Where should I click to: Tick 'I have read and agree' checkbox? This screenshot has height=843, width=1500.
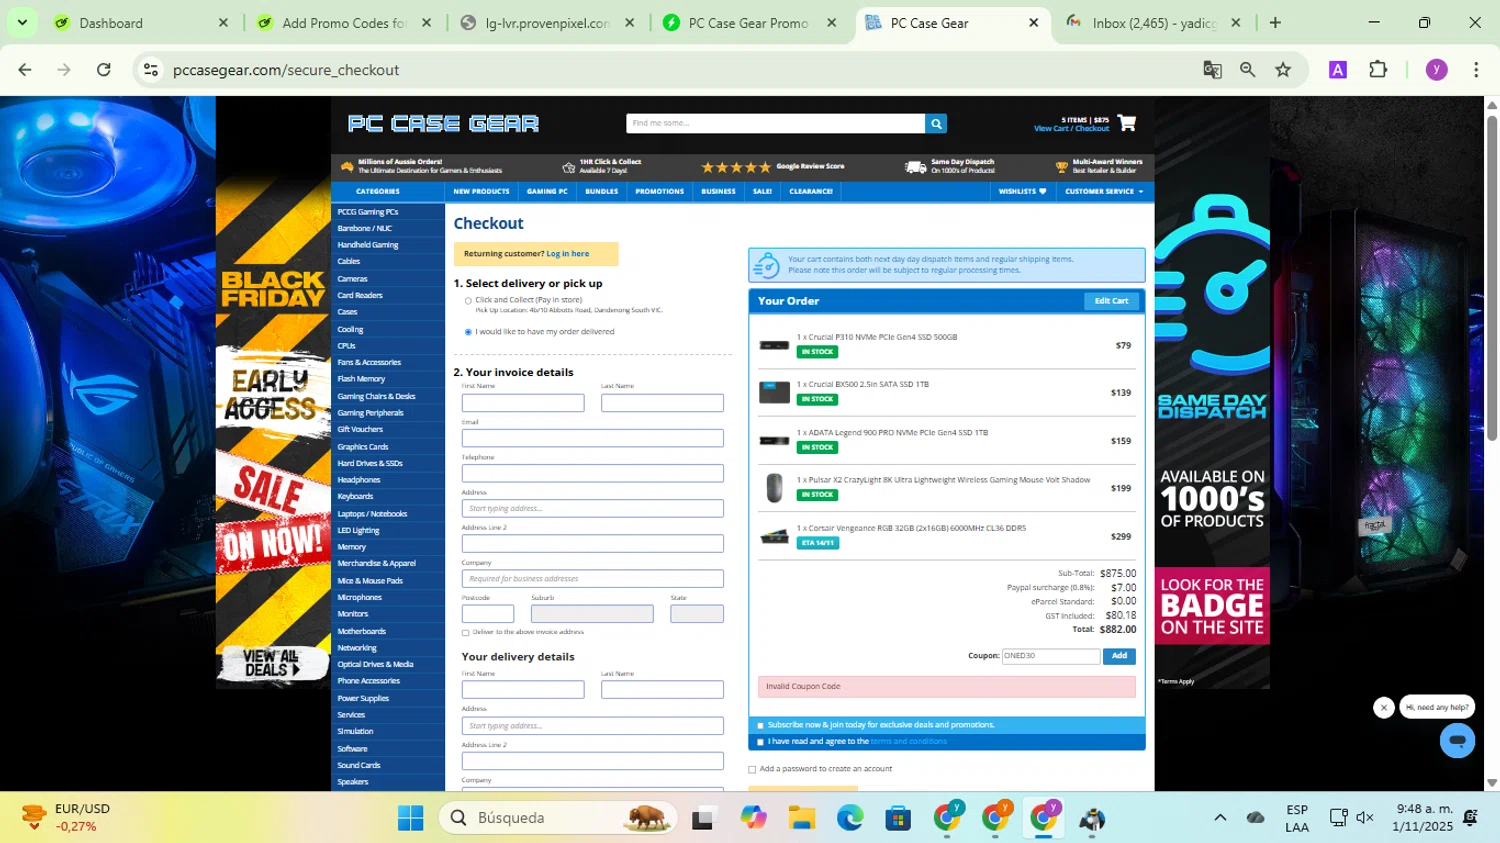760,742
